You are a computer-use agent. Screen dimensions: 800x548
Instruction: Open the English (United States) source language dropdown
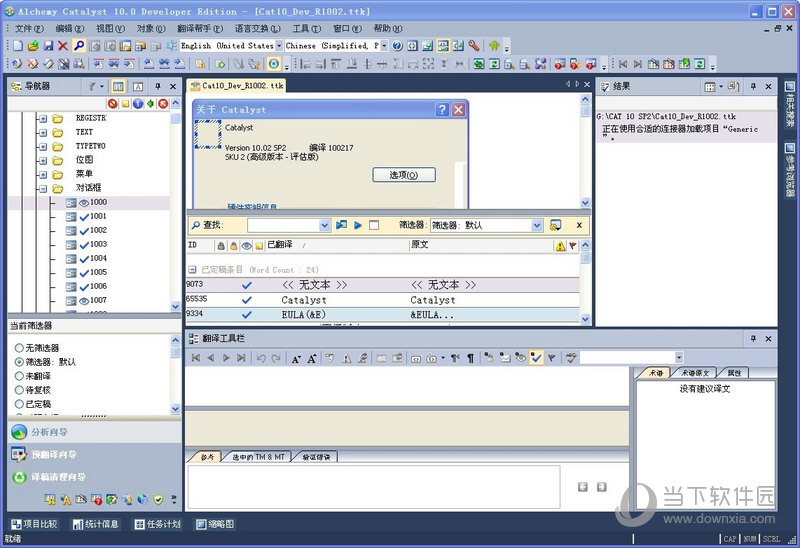pyautogui.click(x=279, y=46)
